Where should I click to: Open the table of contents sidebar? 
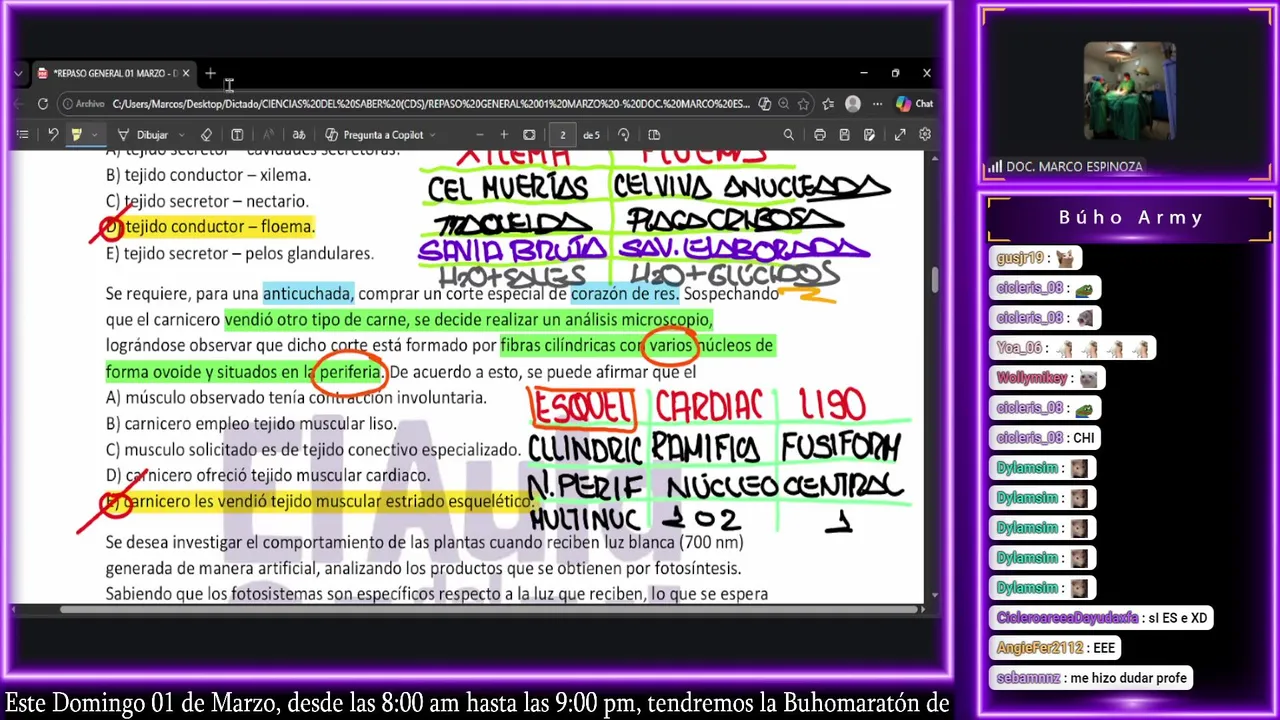click(x=22, y=135)
